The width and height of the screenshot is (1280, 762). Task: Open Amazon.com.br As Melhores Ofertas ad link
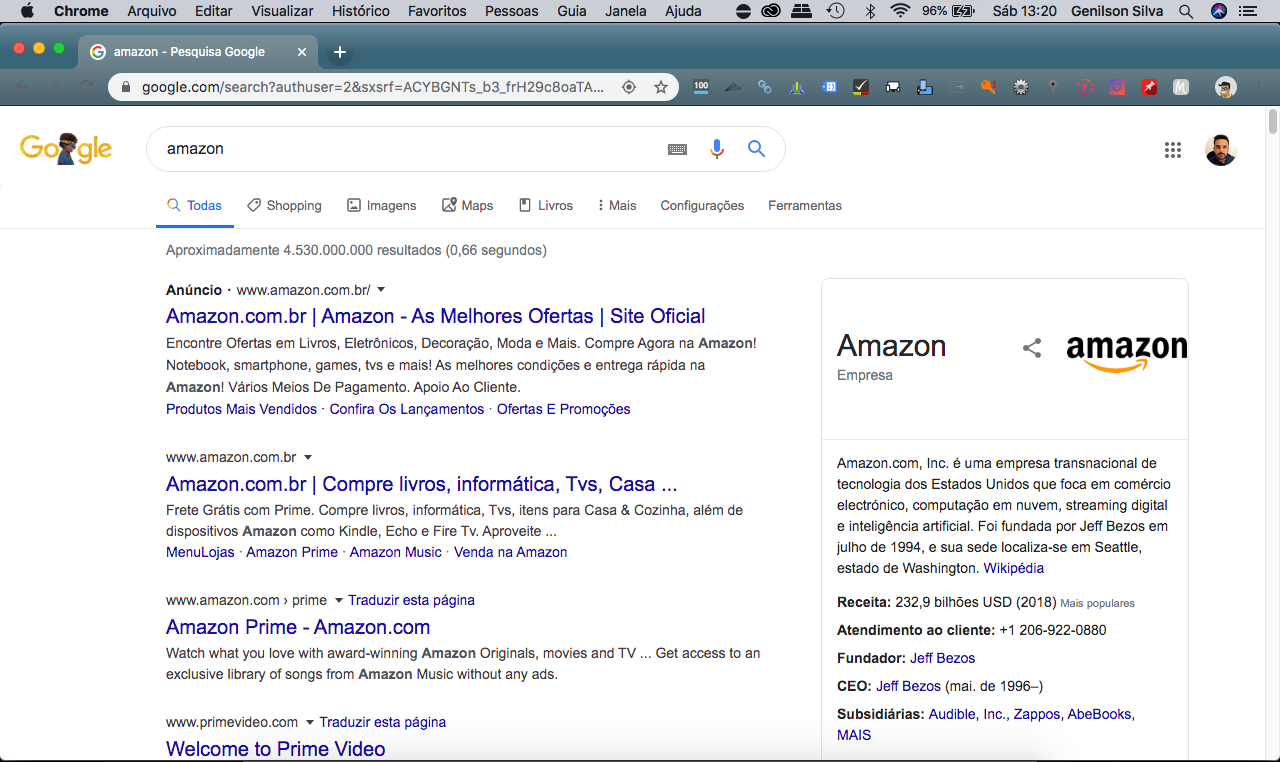436,316
